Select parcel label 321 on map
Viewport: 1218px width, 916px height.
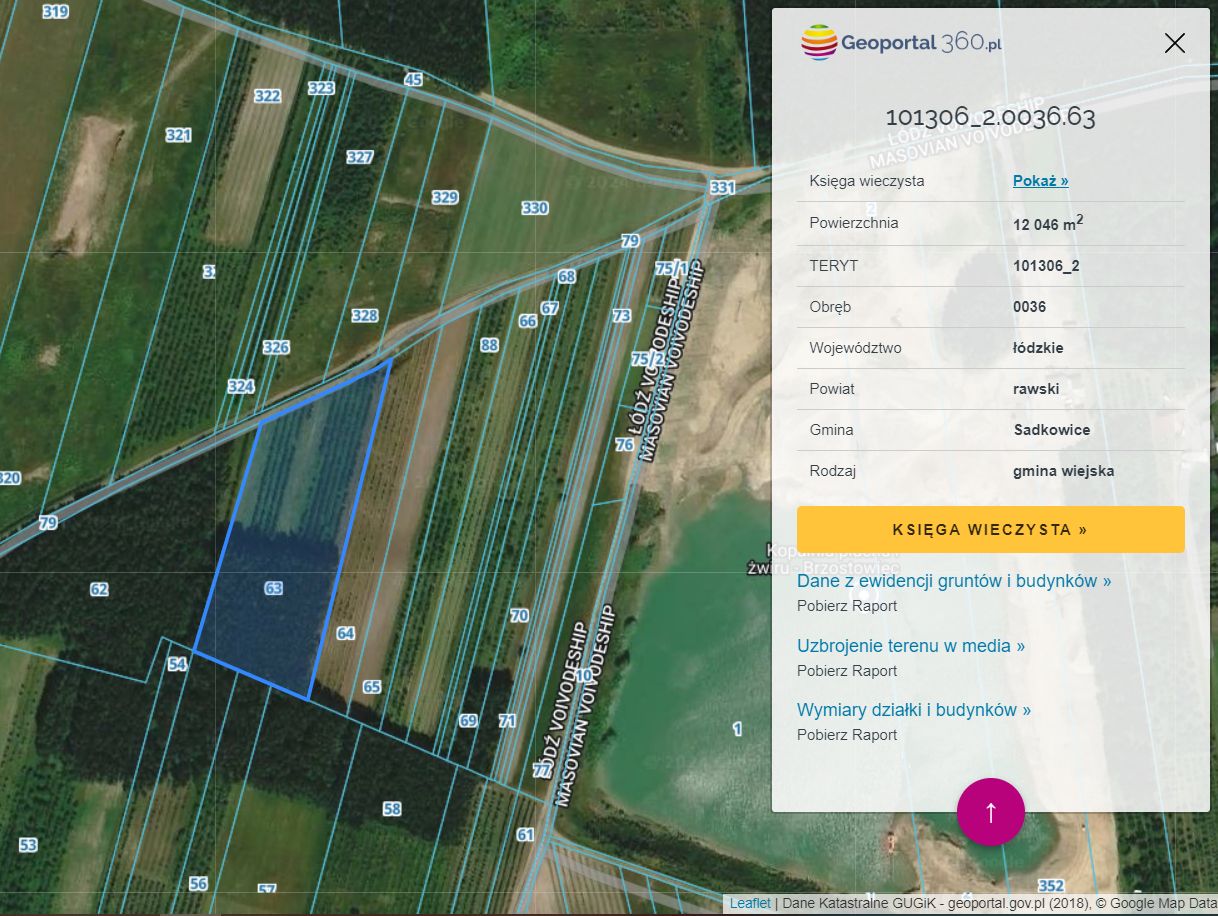pyautogui.click(x=178, y=135)
